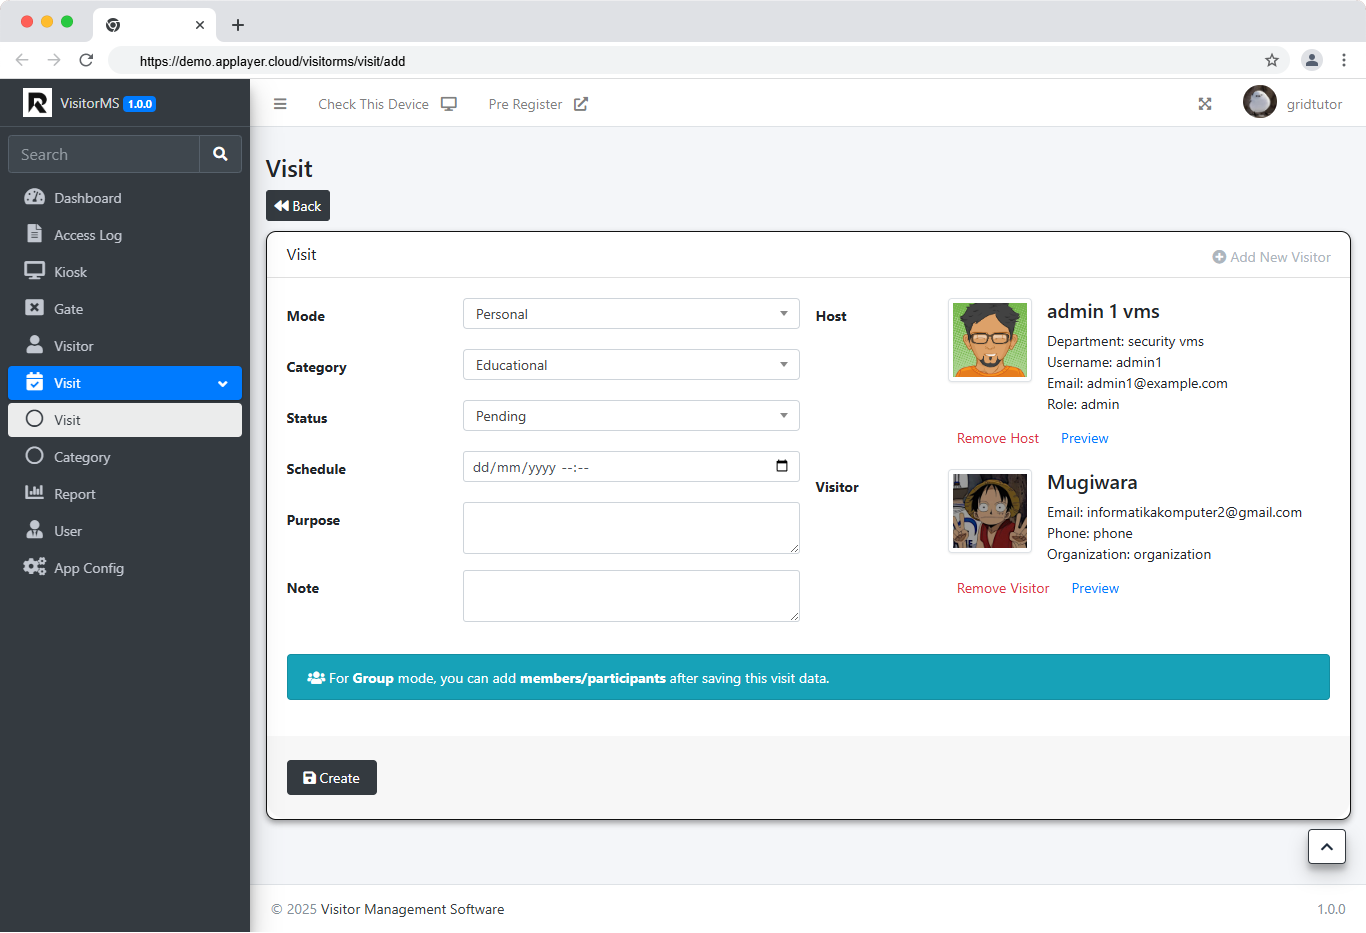The height and width of the screenshot is (933, 1366).
Task: Click the Remove Host link
Action: (x=998, y=438)
